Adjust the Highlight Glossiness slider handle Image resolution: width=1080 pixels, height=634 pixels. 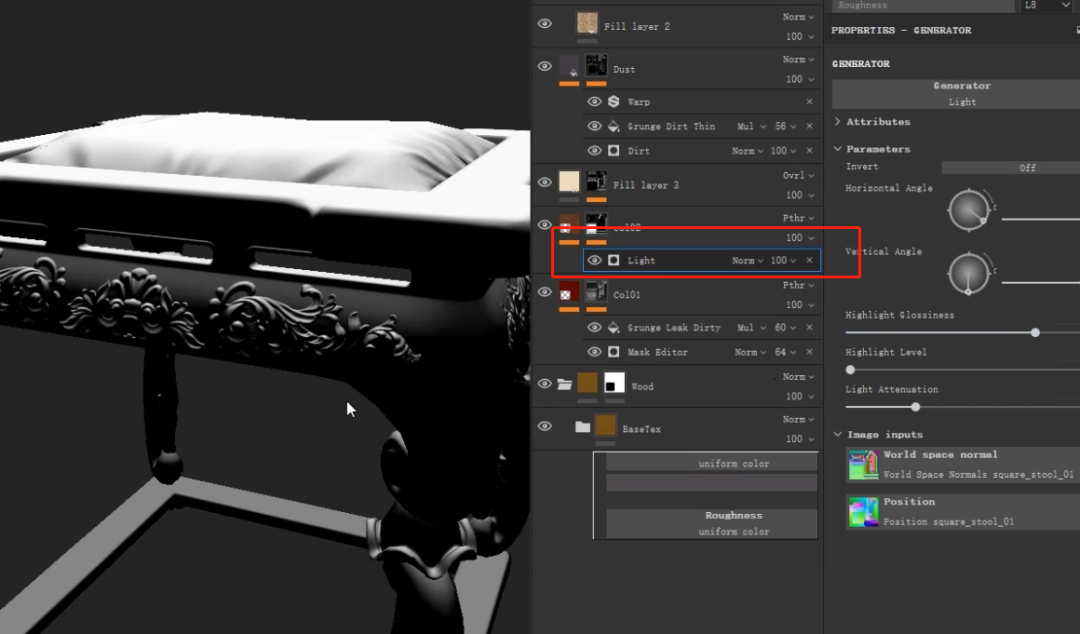coord(1035,332)
